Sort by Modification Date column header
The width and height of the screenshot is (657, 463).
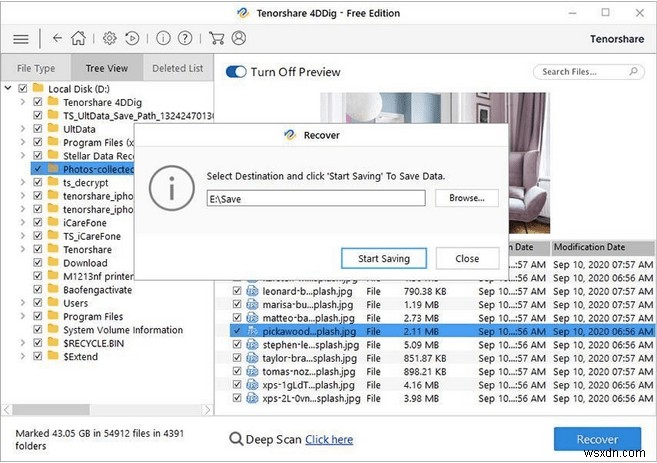(x=603, y=247)
